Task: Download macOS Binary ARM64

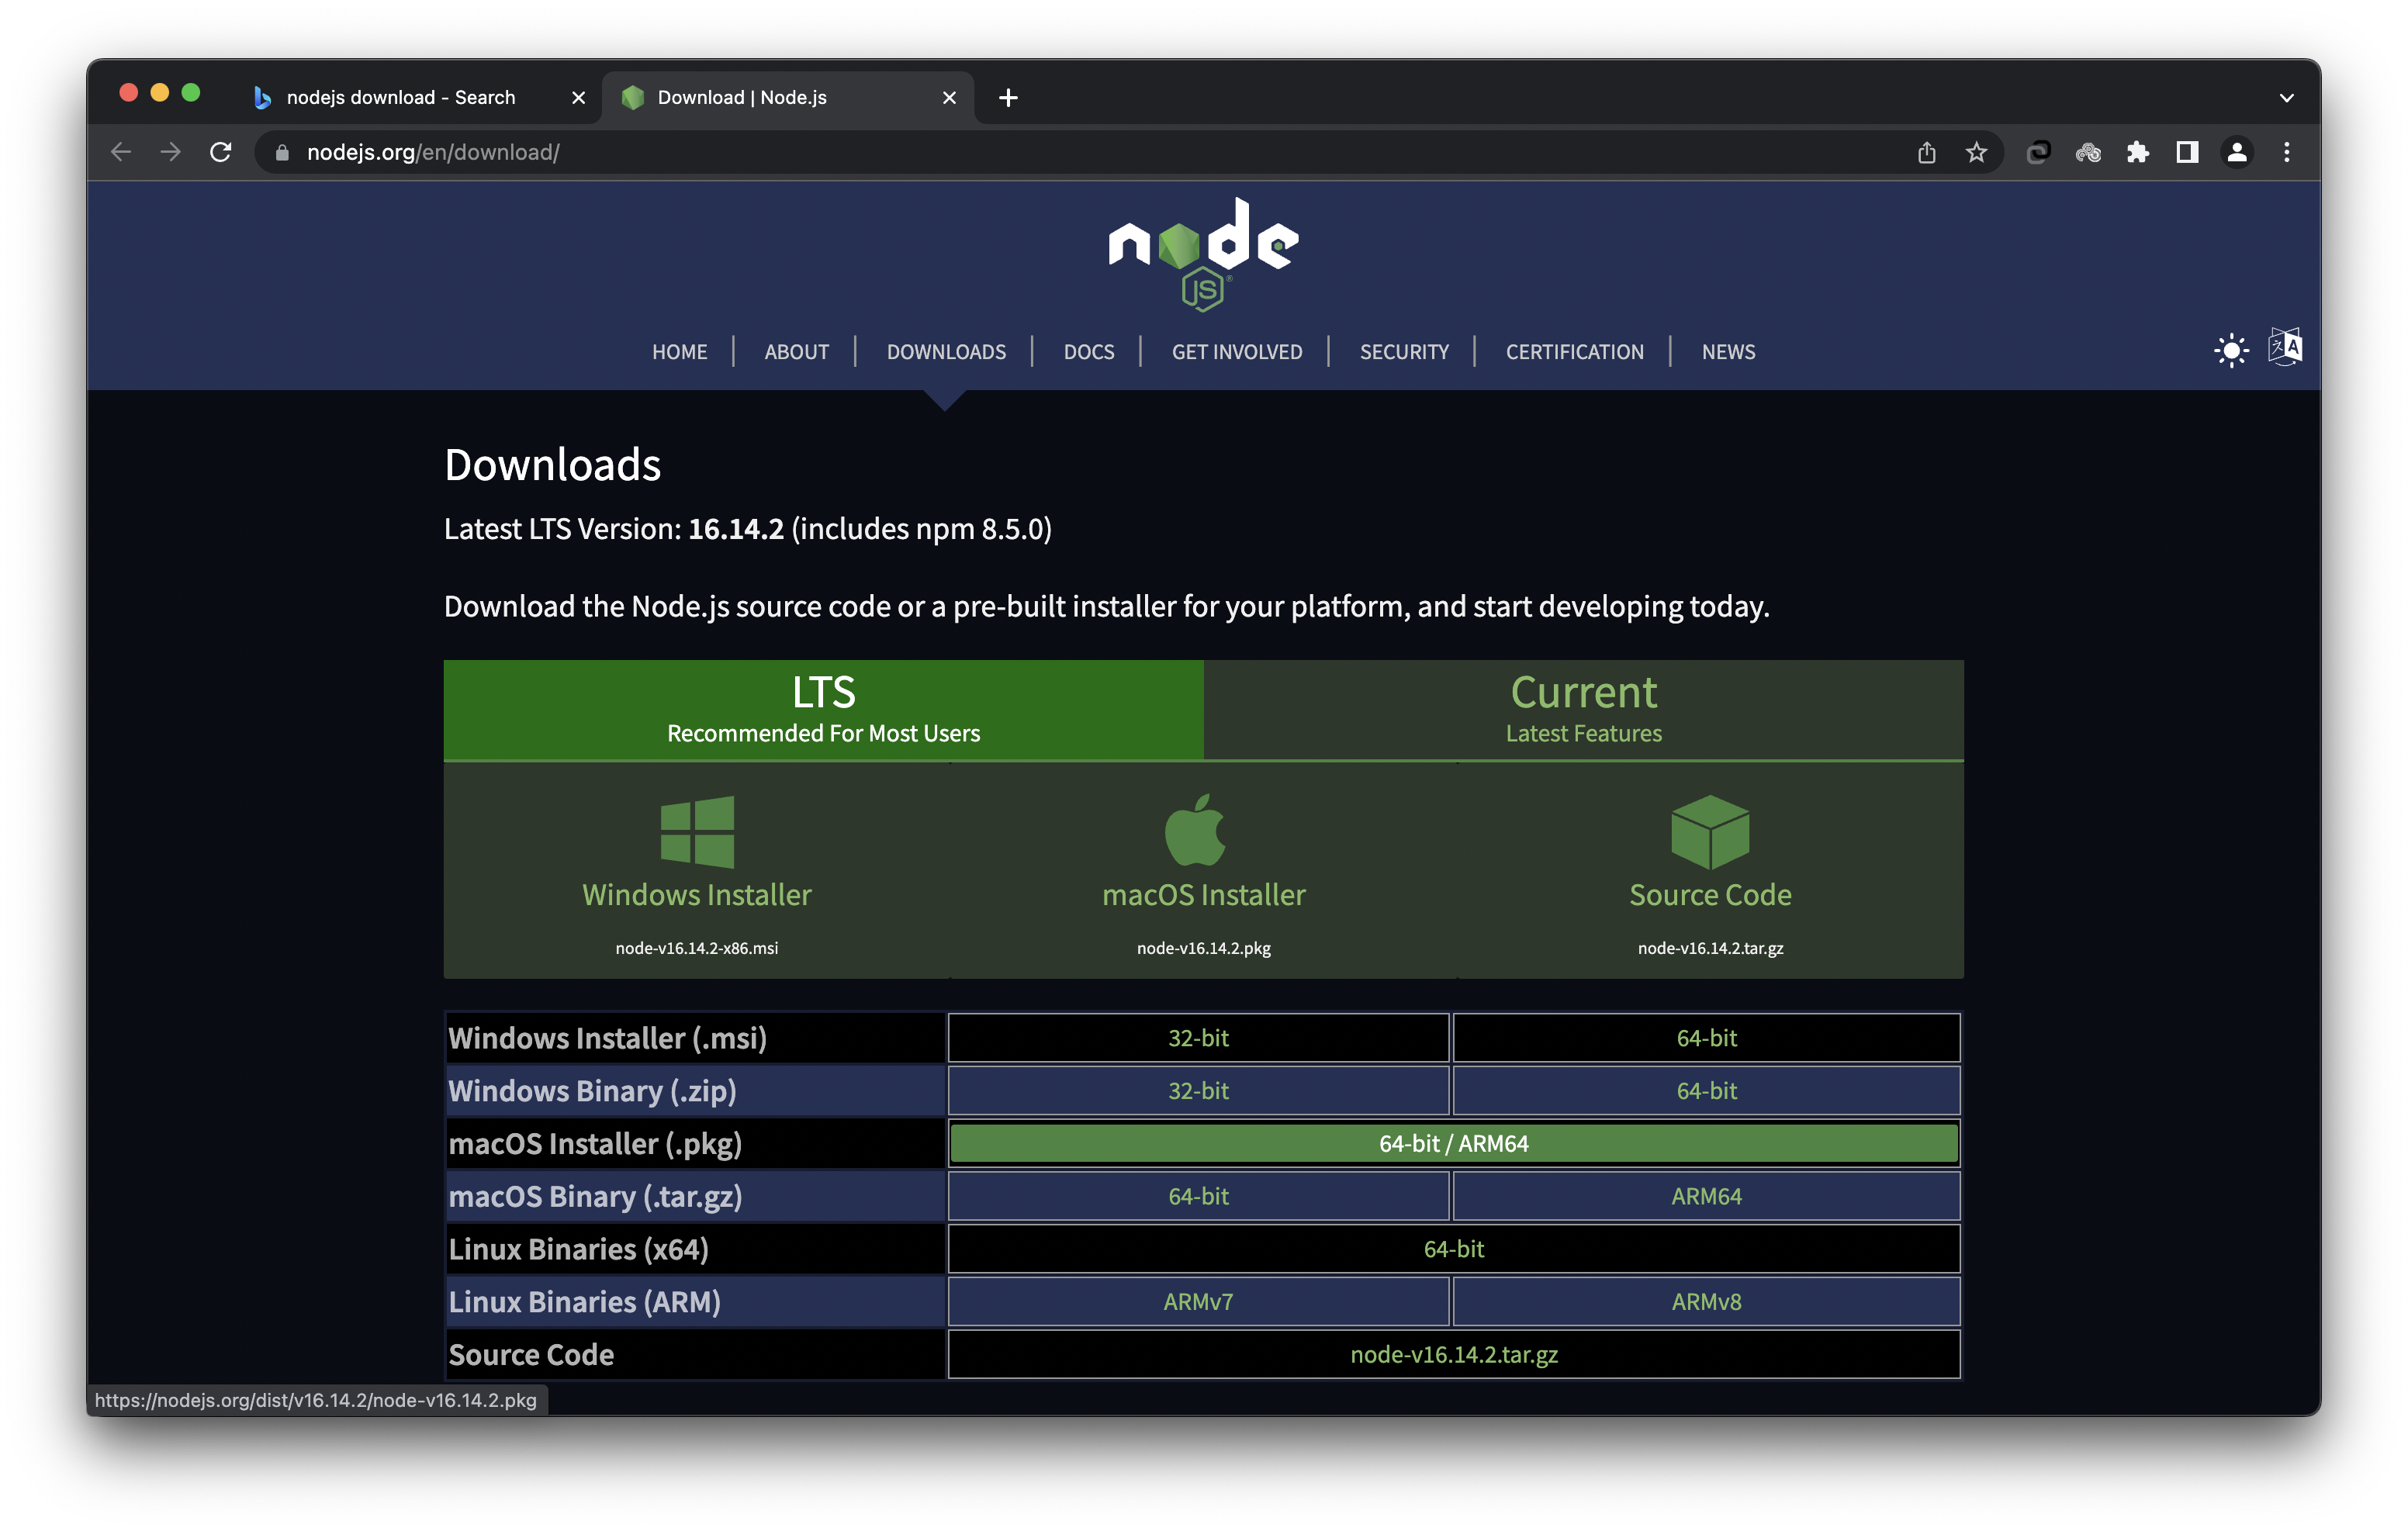Action: coord(1706,1197)
